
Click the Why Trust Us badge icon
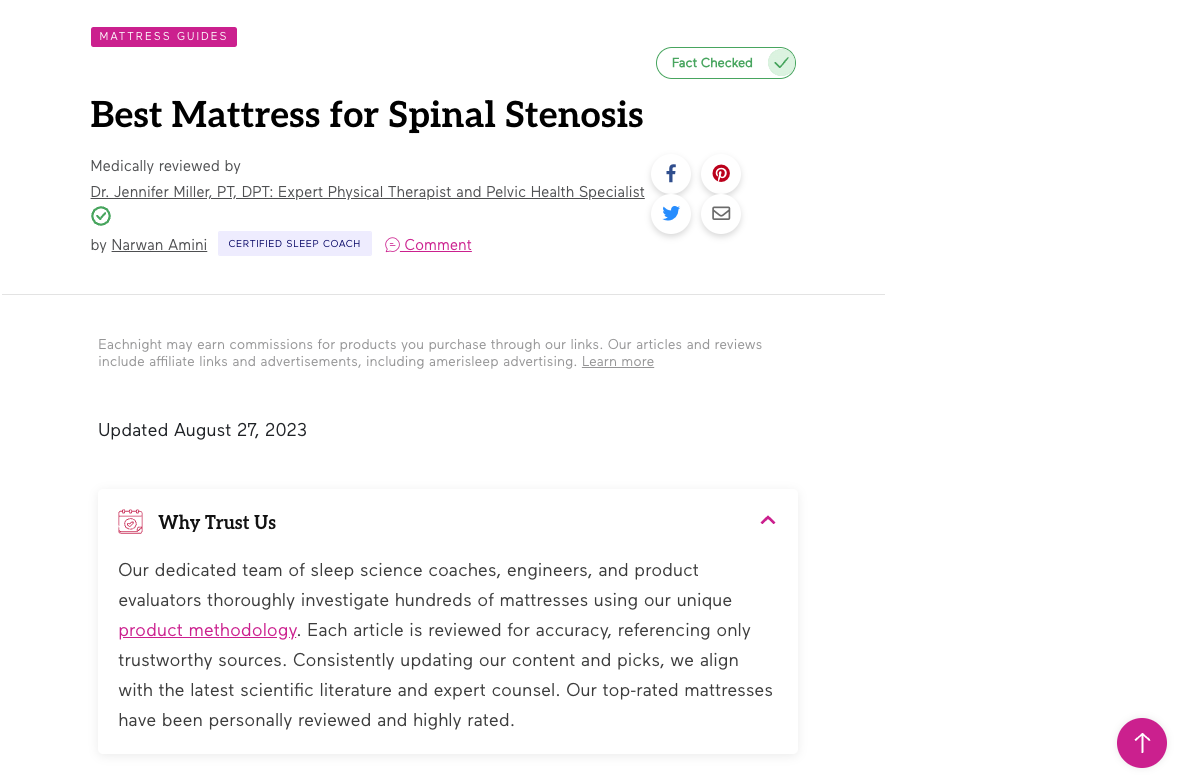click(131, 522)
